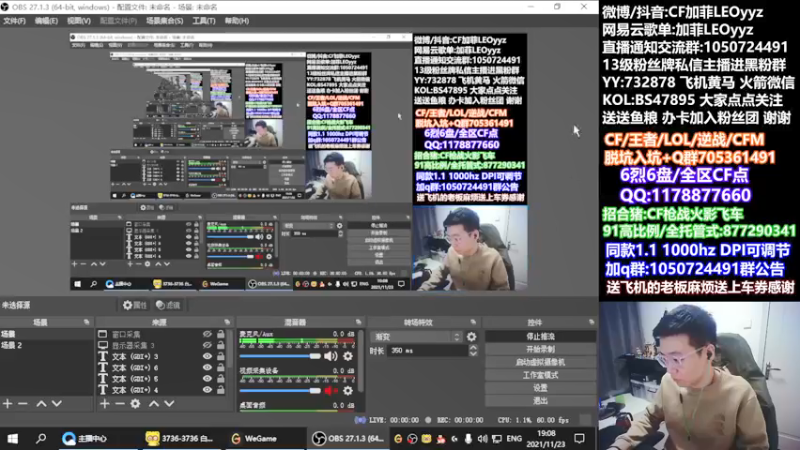
Task: Click the 时长 350 ms input field
Action: (428, 351)
